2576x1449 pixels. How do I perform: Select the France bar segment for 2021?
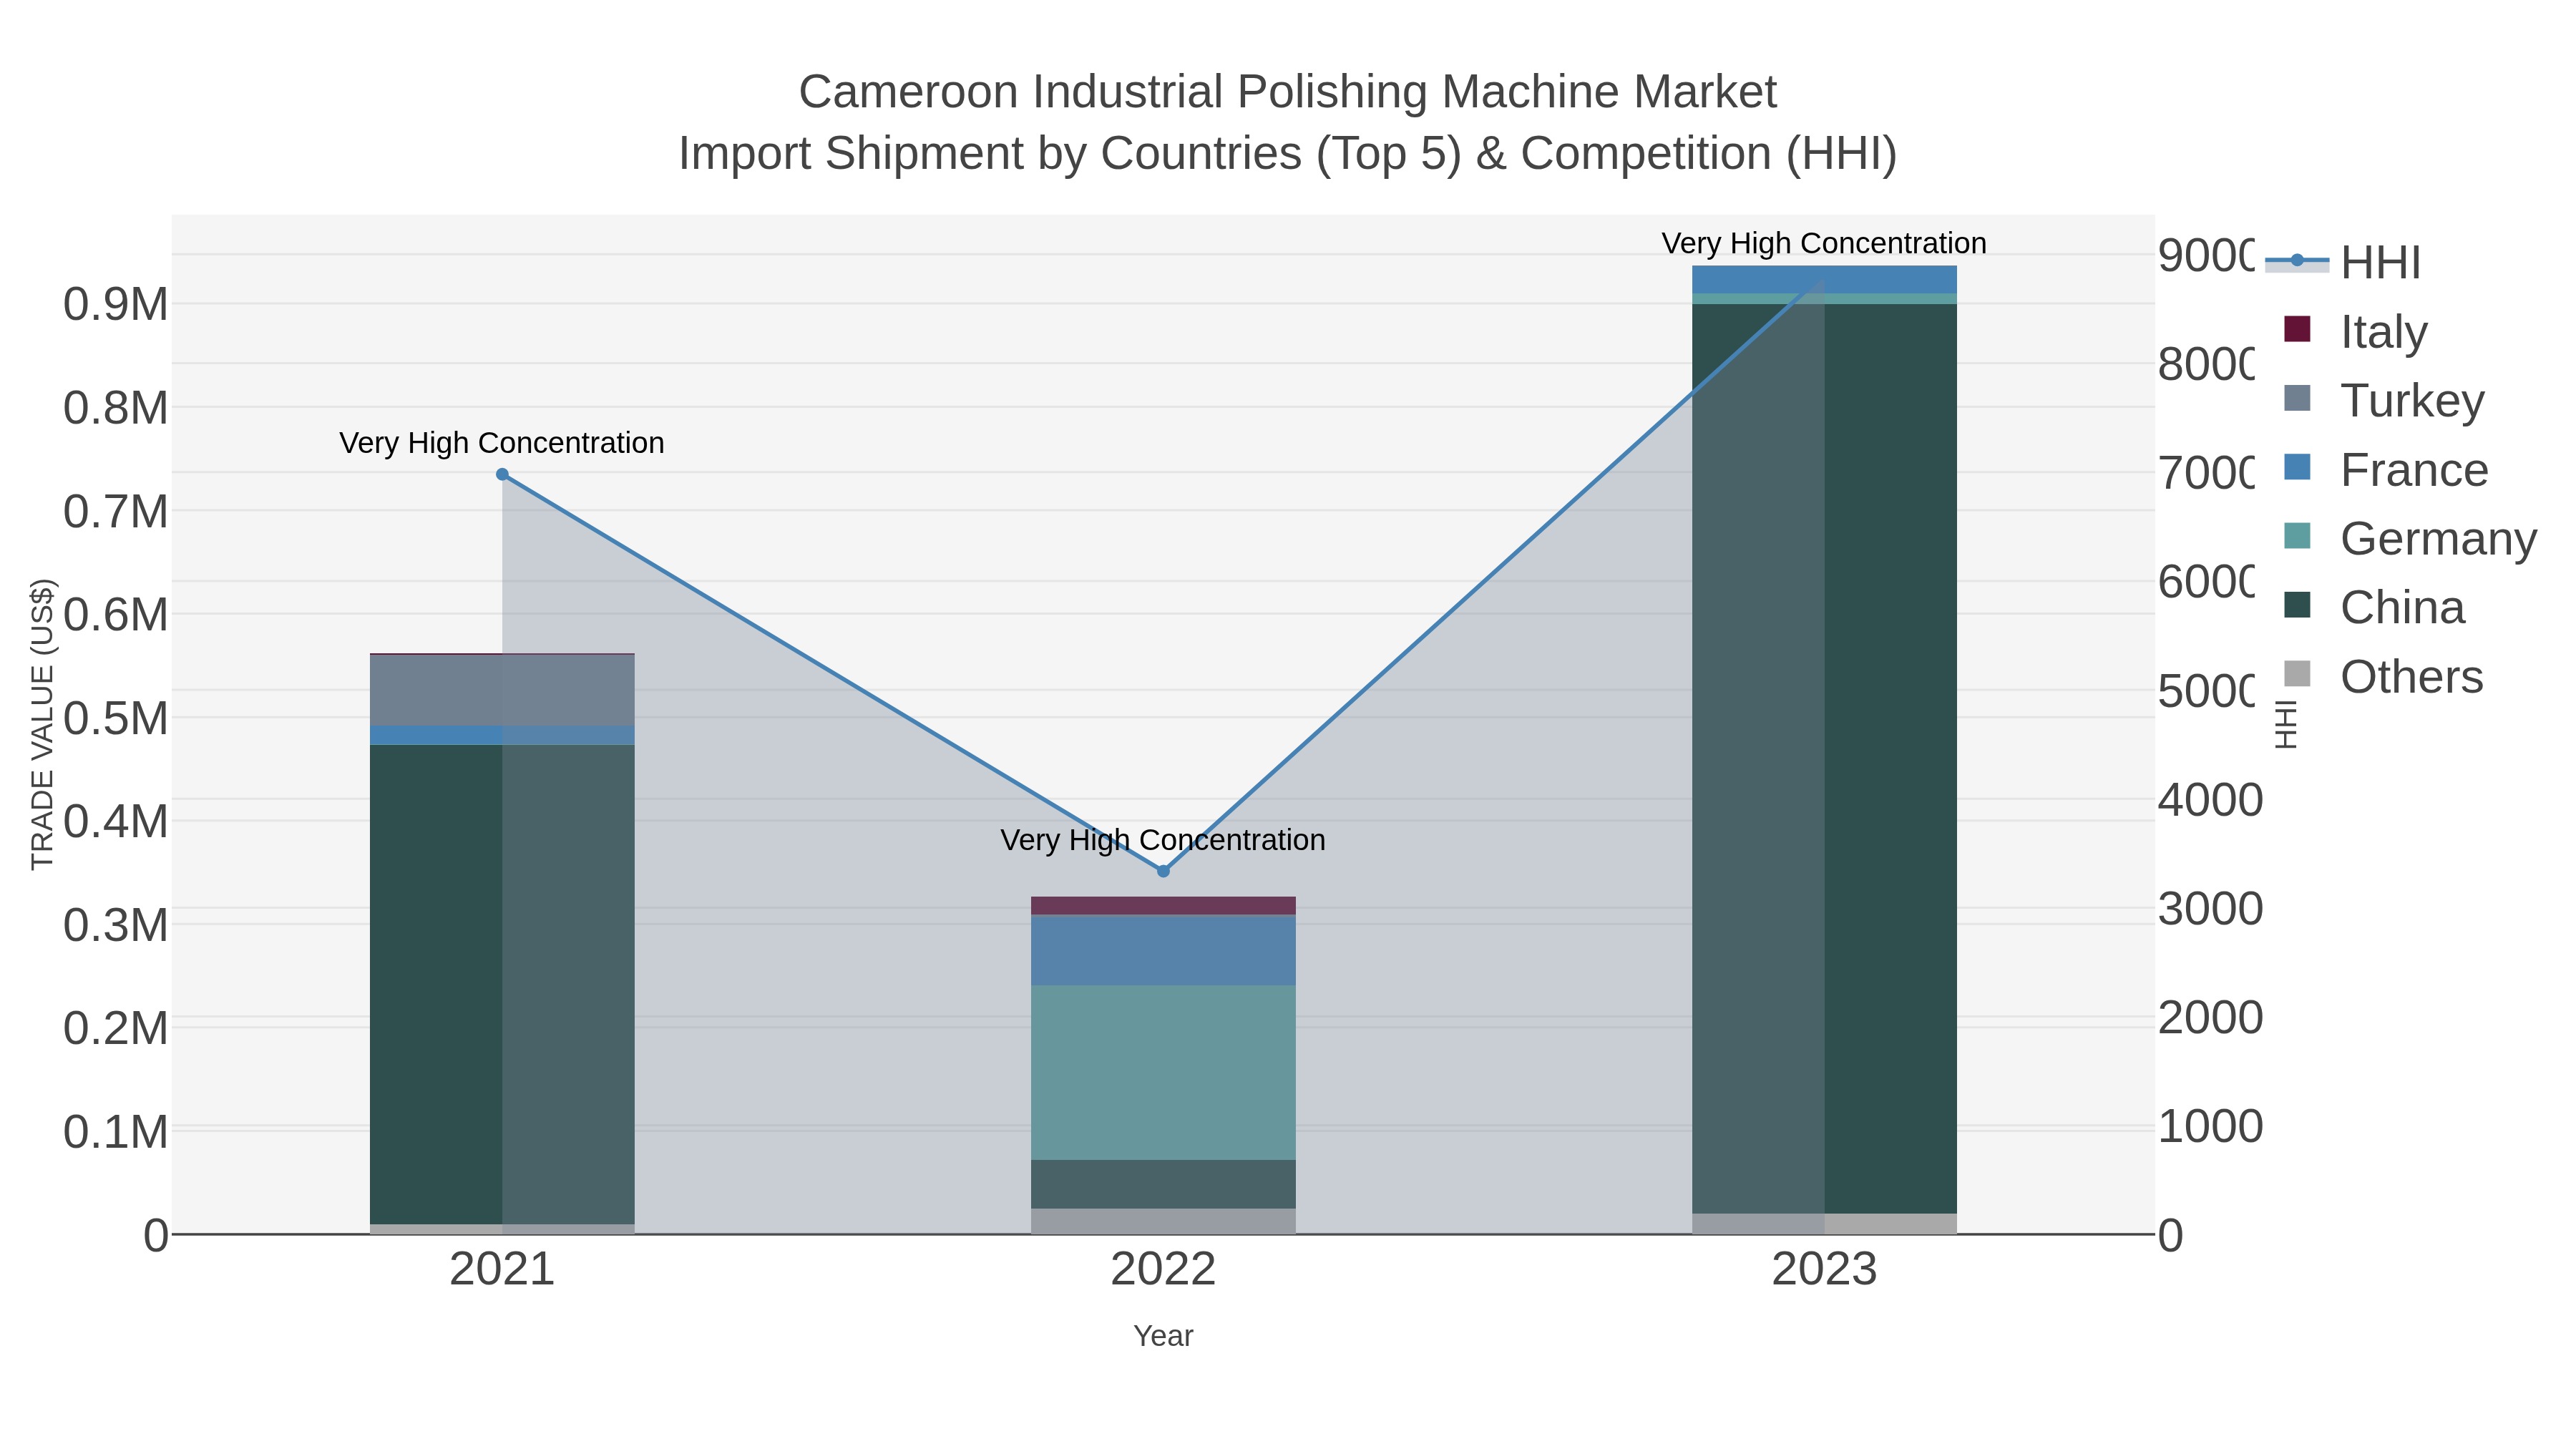click(502, 735)
